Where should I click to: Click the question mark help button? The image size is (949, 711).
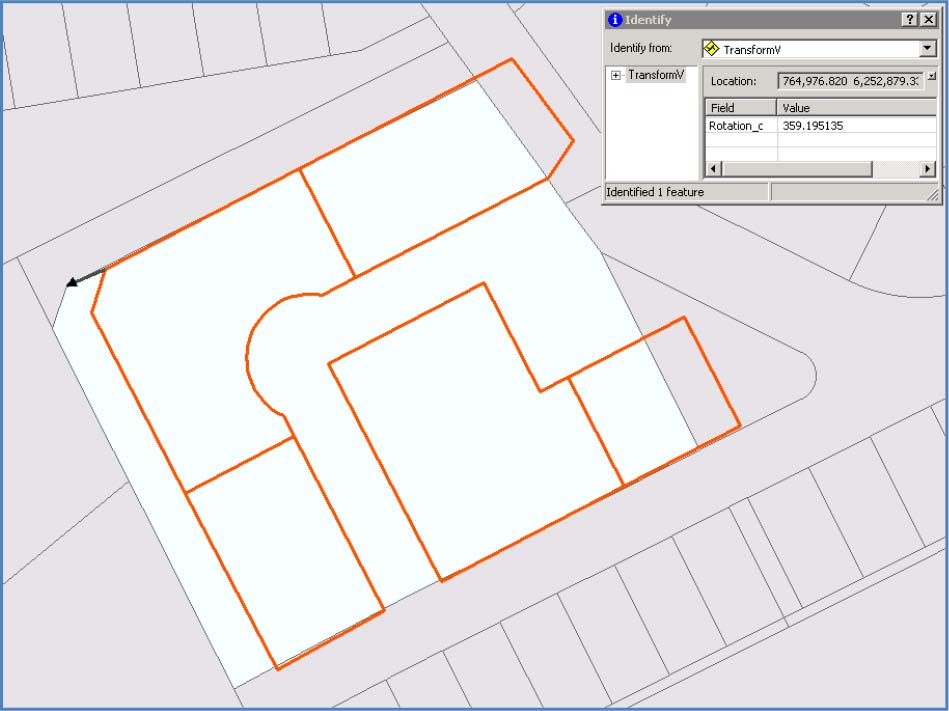909,20
